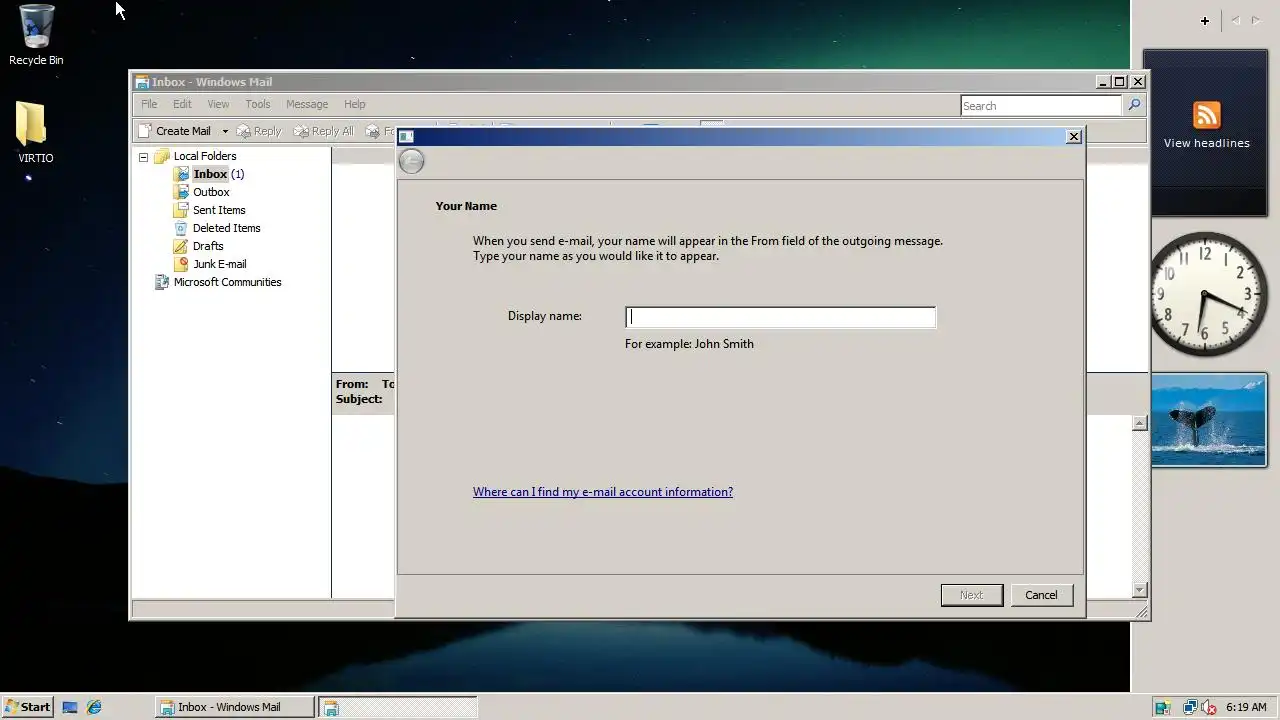Click the preview pane scroll-up arrow

(1139, 424)
